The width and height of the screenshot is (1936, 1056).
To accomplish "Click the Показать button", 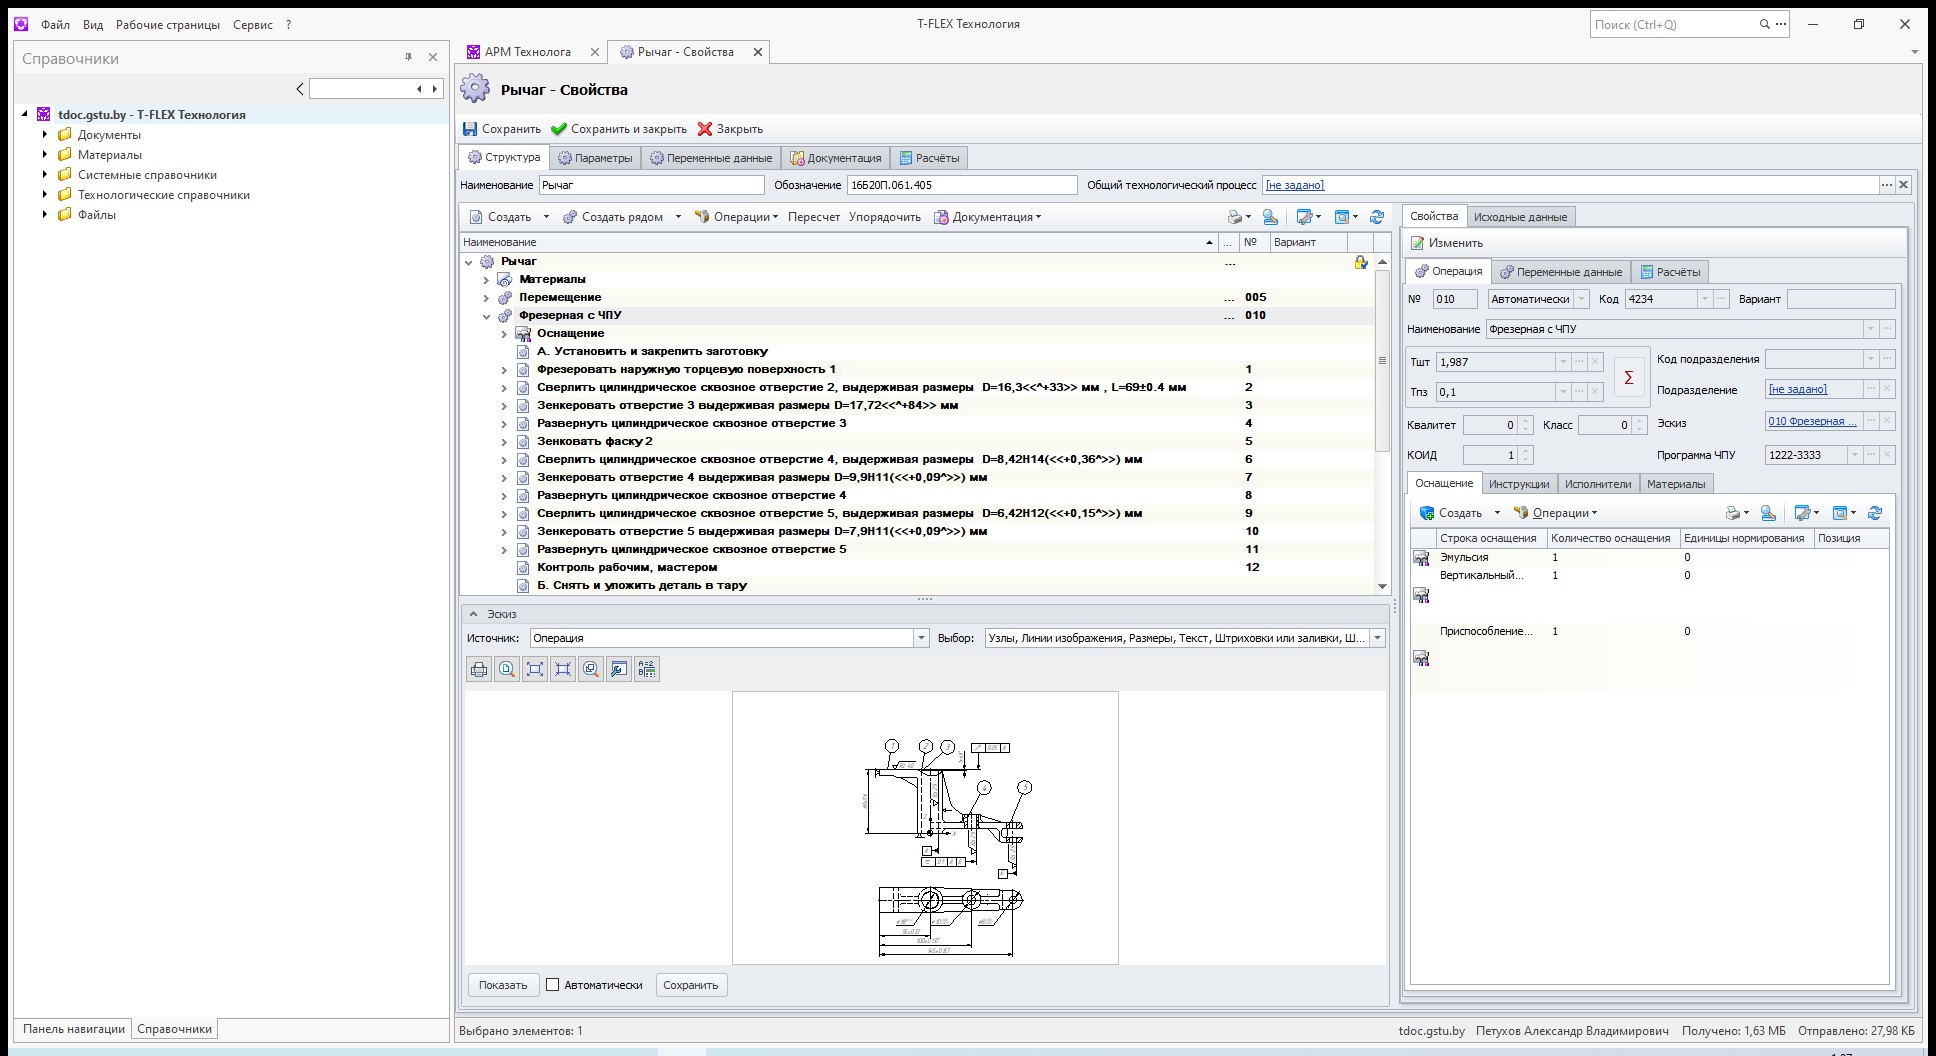I will click(503, 985).
